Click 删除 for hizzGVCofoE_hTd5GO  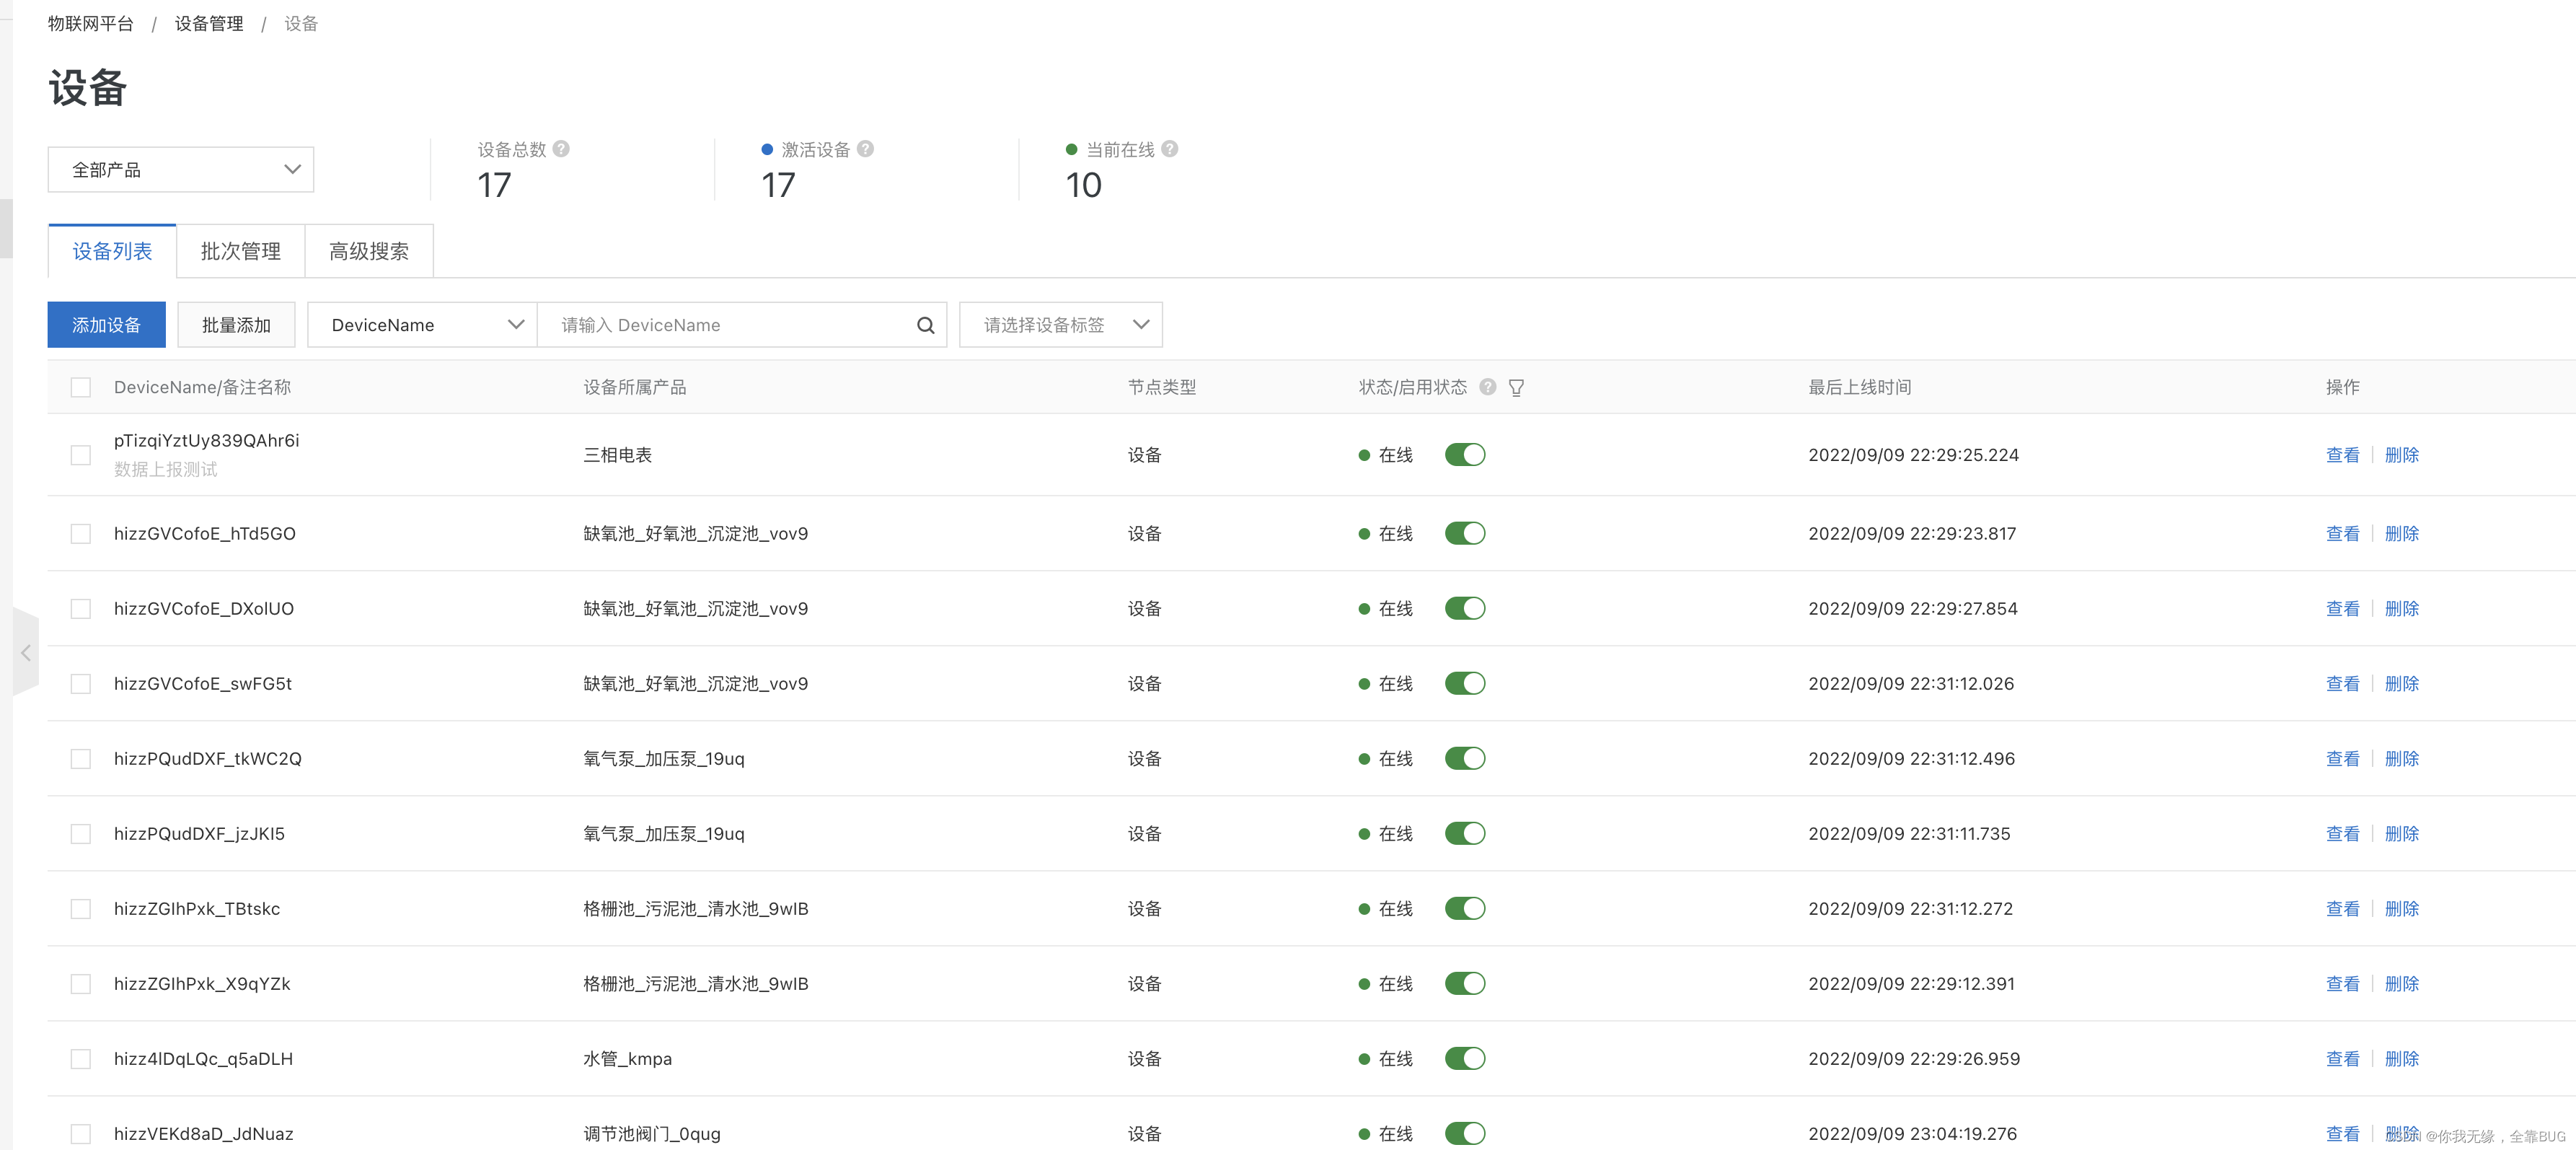2401,534
